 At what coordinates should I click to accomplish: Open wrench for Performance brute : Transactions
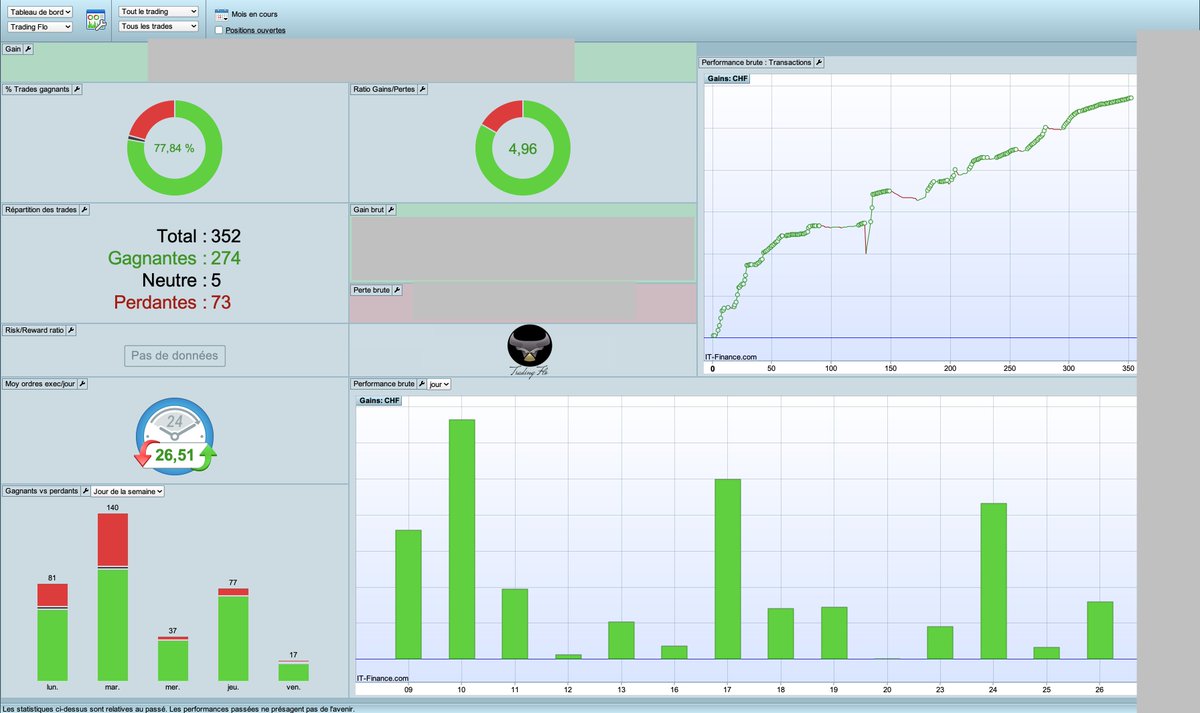point(819,62)
